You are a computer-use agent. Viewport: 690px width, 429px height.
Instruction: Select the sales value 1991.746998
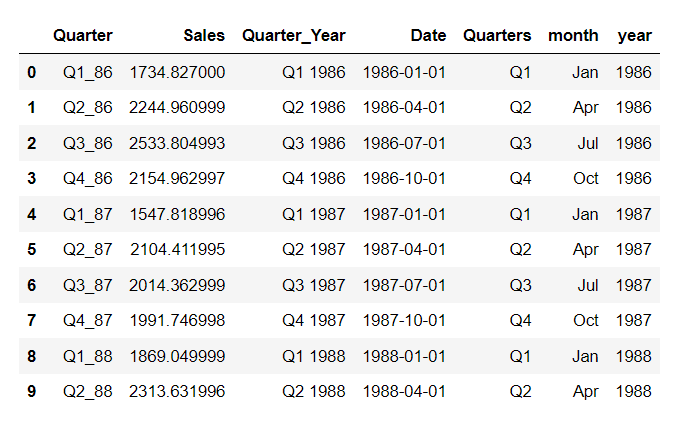[x=177, y=321]
